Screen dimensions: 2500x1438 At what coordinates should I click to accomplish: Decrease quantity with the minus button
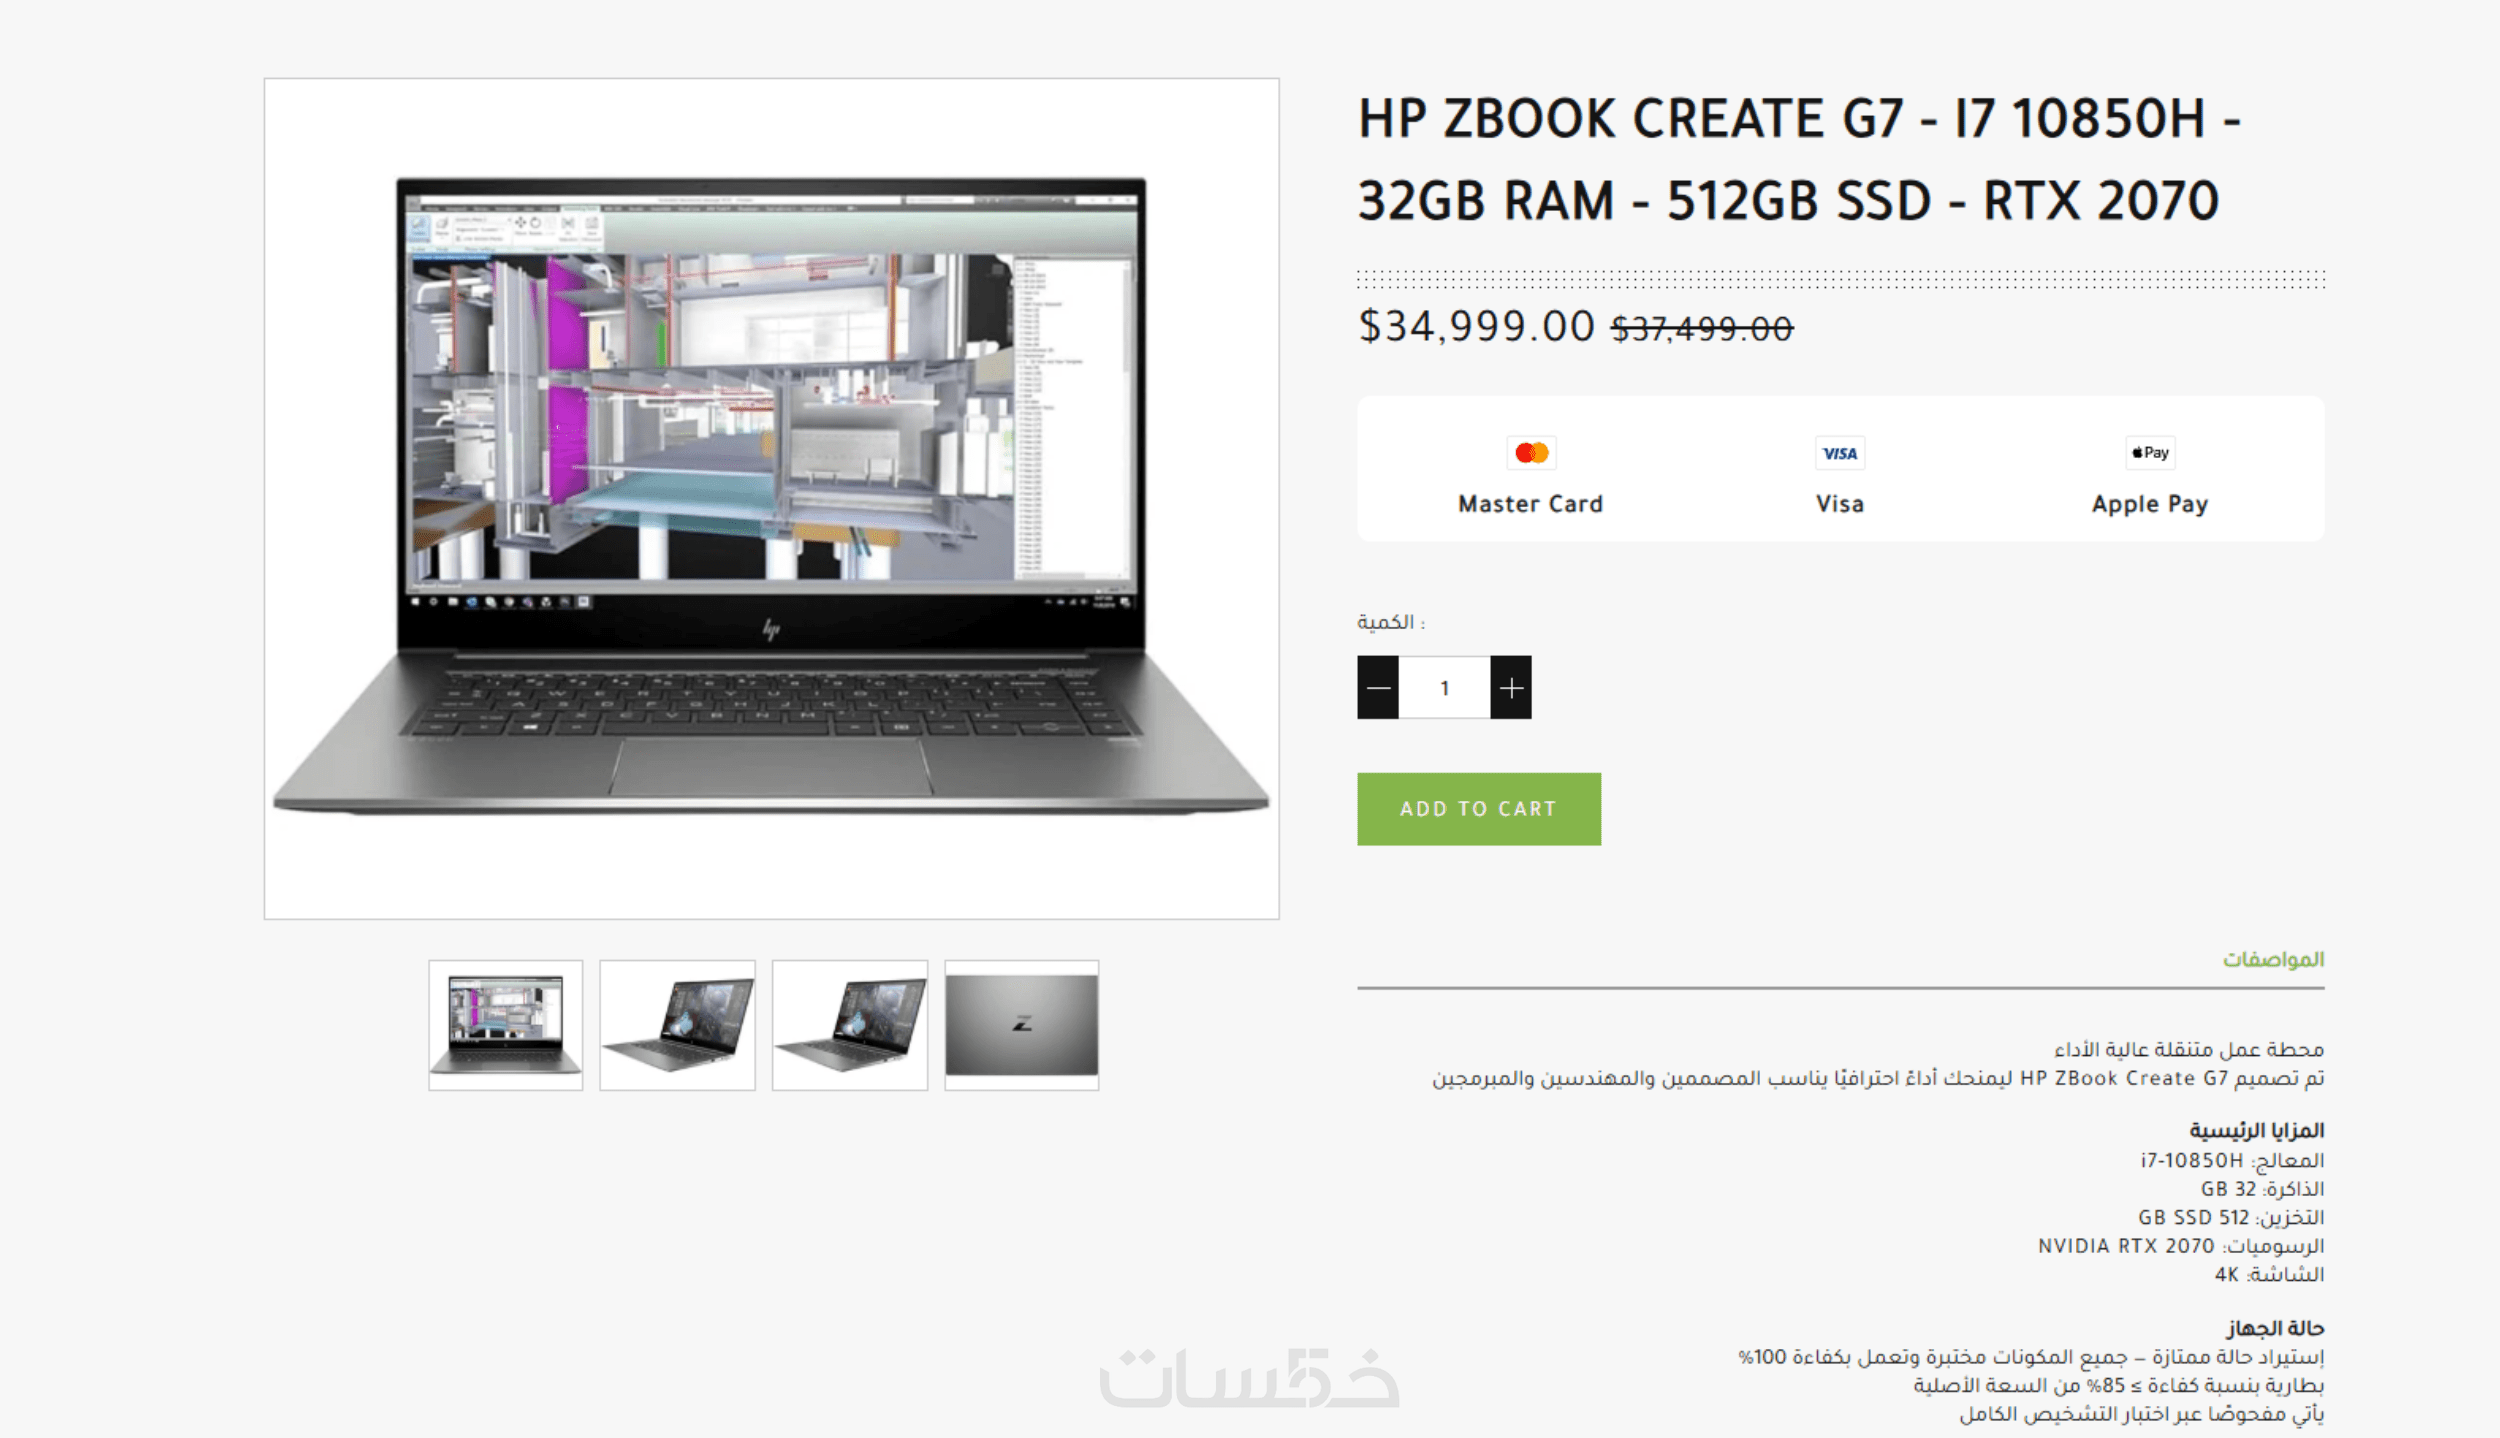pyautogui.click(x=1378, y=687)
